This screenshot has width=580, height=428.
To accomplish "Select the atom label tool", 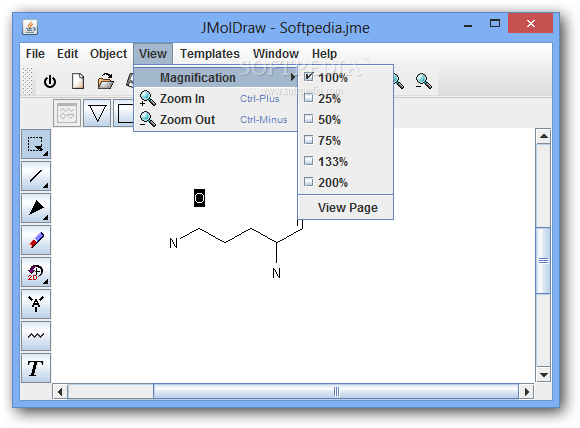I will [x=36, y=304].
